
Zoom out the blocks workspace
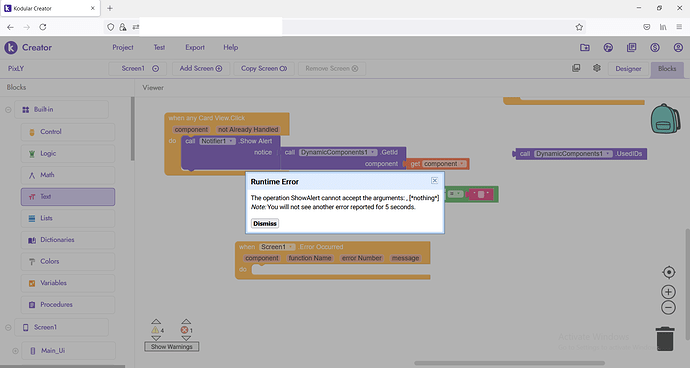(668, 307)
